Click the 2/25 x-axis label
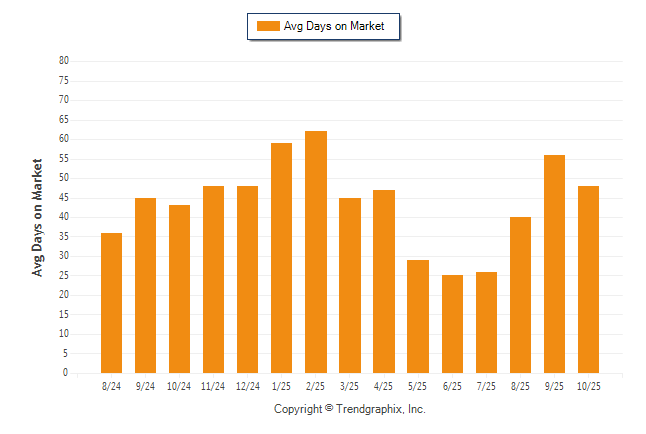The image size is (646, 434). point(316,385)
